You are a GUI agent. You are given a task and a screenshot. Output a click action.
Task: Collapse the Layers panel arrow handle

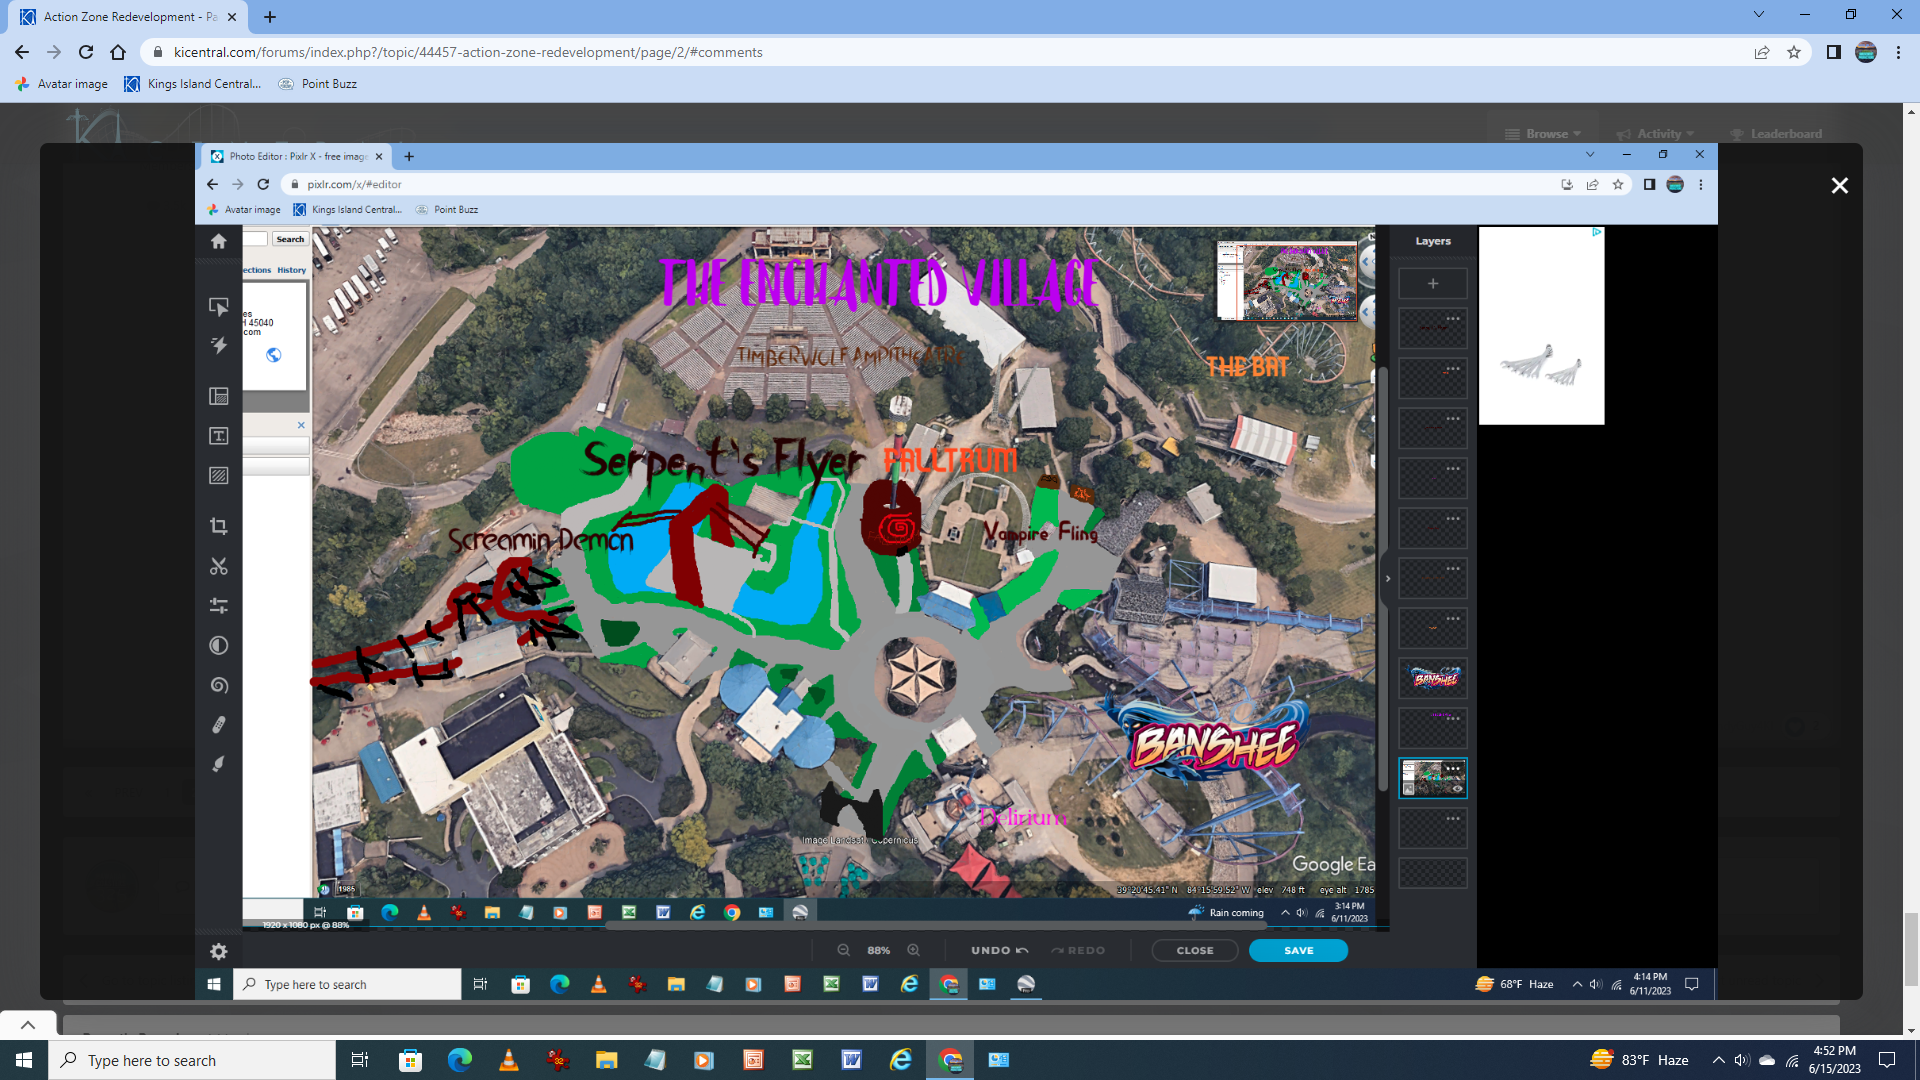pyautogui.click(x=1387, y=578)
